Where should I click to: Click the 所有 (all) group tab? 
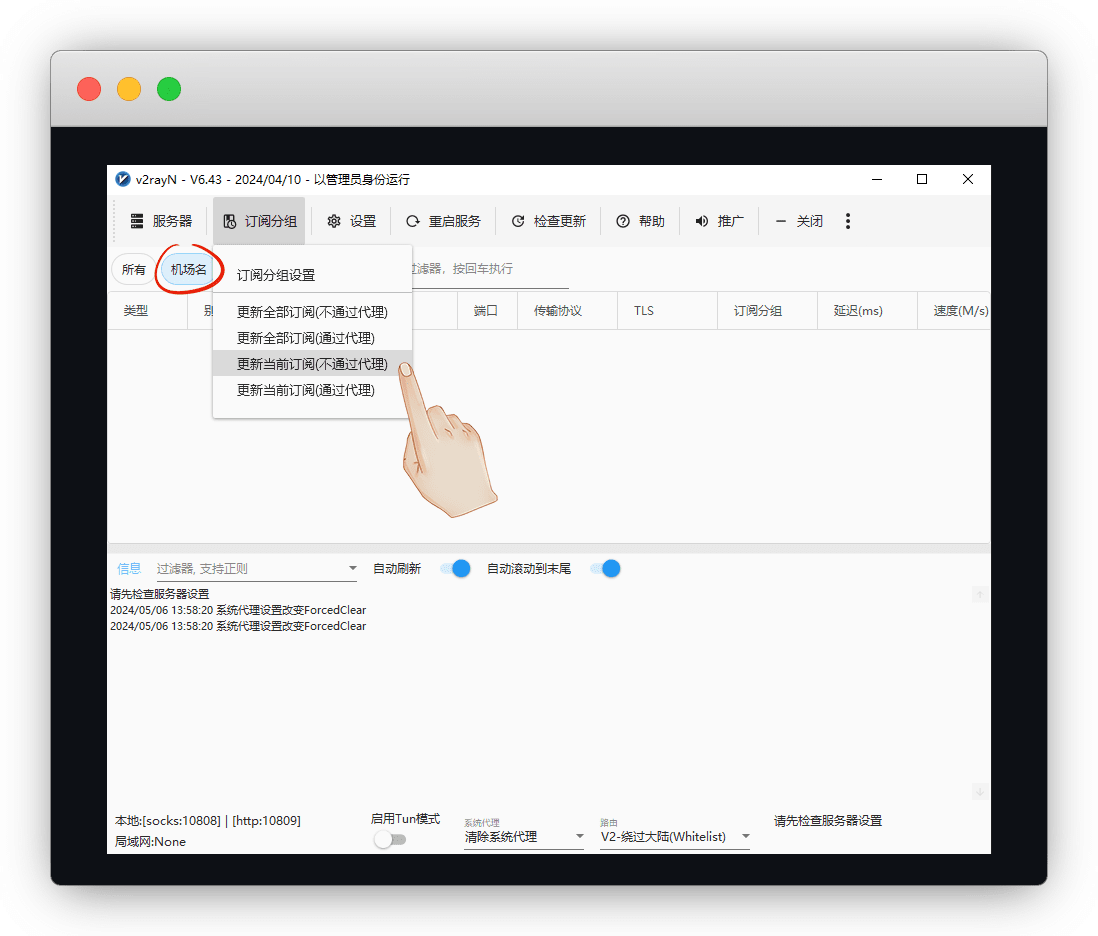[134, 270]
